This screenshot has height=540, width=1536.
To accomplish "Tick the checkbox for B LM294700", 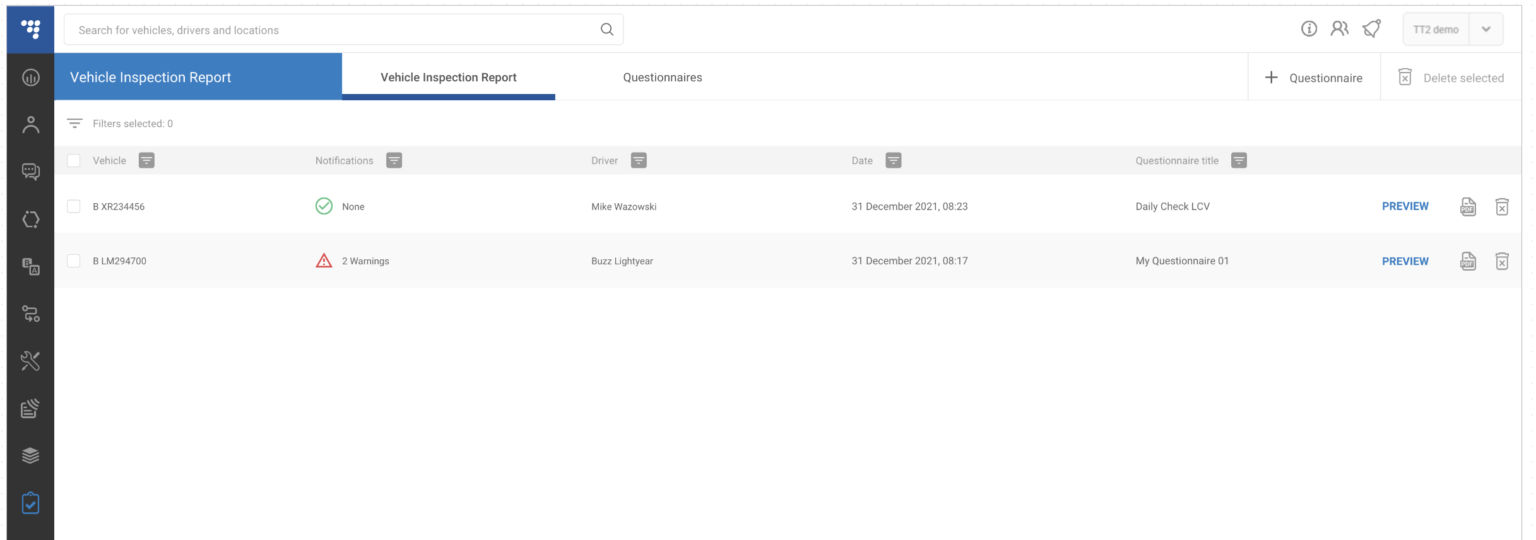I will 73,261.
